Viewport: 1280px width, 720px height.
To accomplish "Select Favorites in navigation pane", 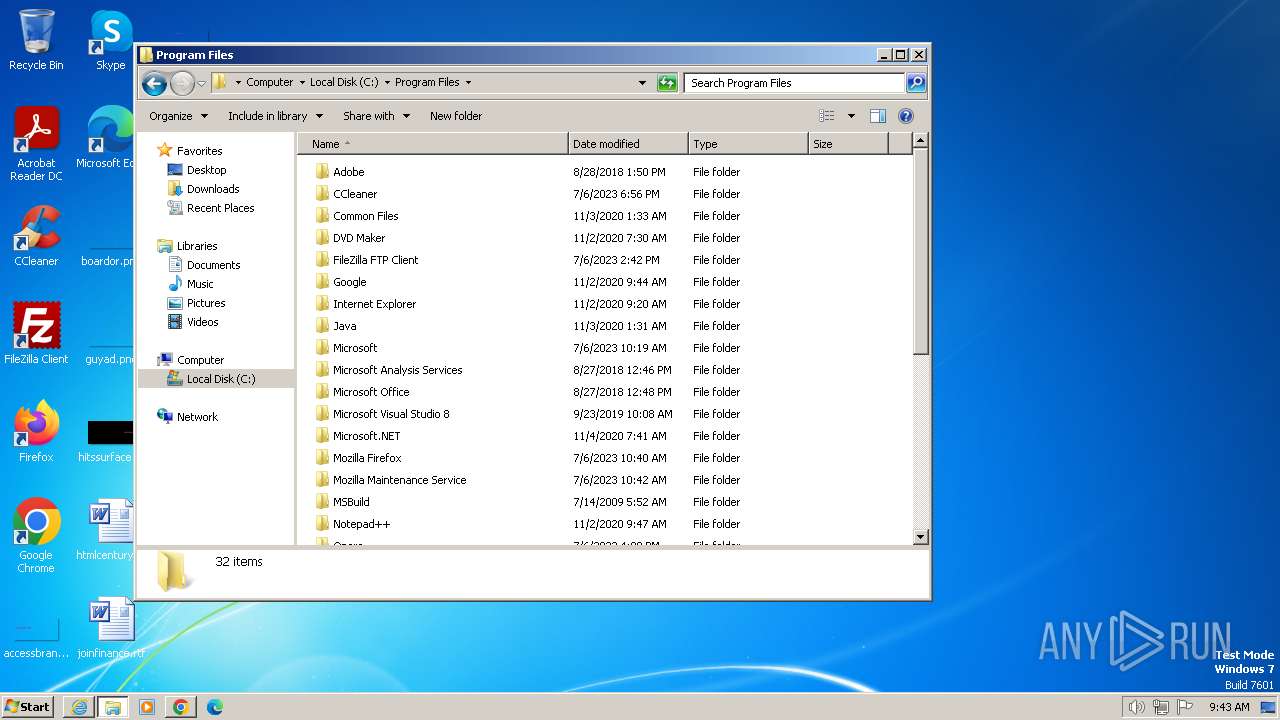I will tap(199, 151).
